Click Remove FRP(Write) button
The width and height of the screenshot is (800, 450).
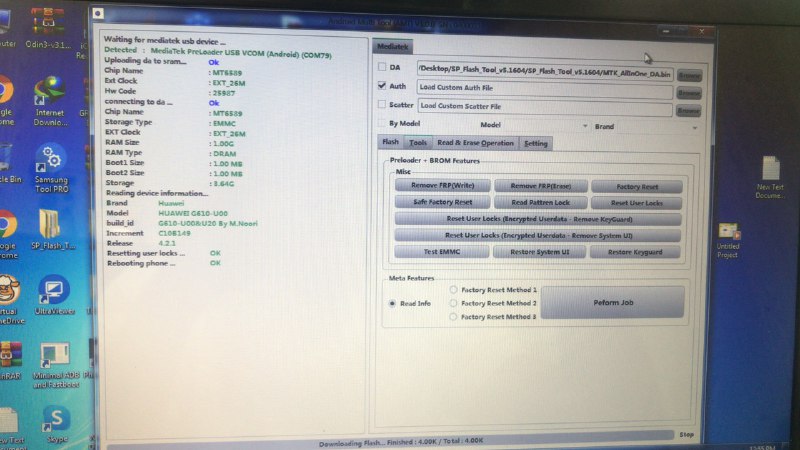(442, 185)
